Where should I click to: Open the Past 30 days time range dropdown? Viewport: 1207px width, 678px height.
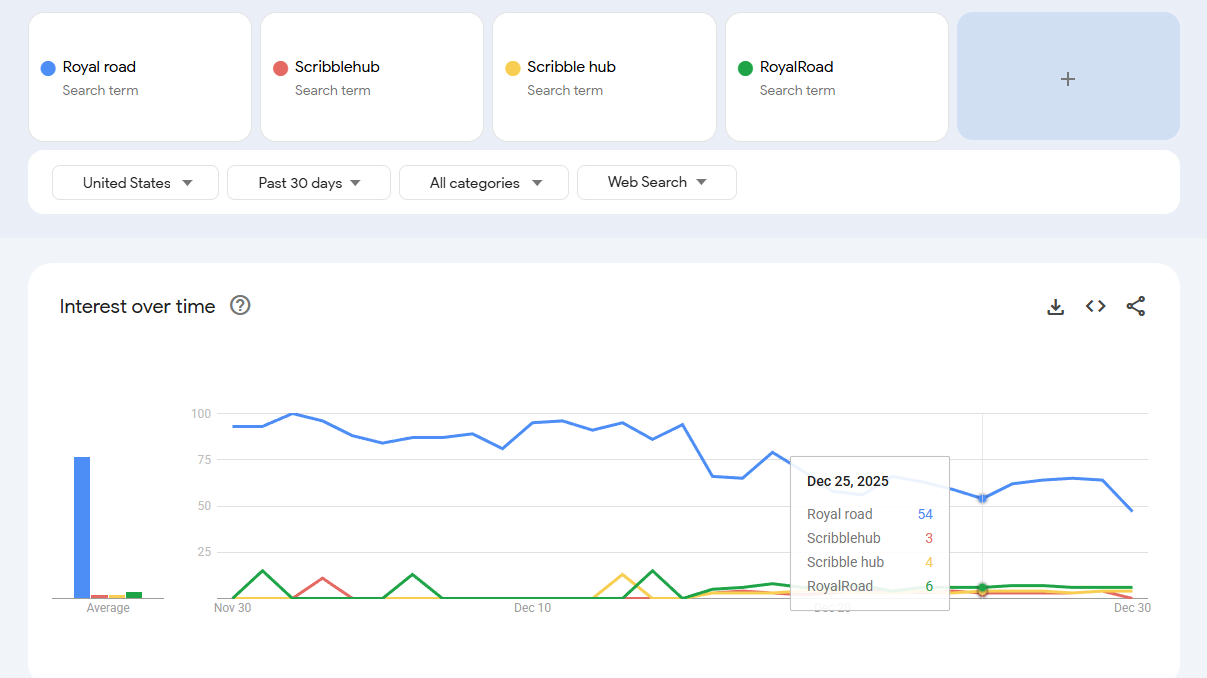coord(308,183)
